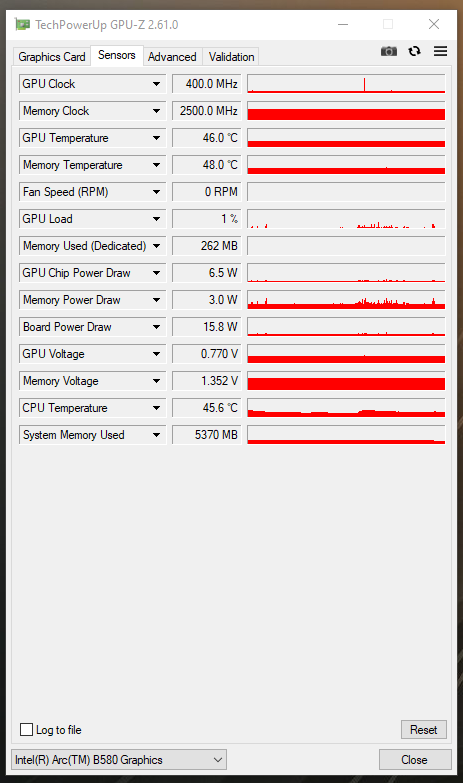Click the GPU Chip Power Draw graph
Screen dimensions: 463x783
pyautogui.click(x=346, y=273)
